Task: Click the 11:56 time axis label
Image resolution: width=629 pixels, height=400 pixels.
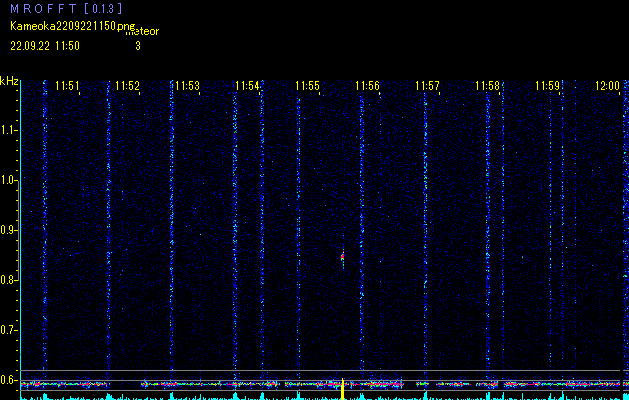Action: pos(367,86)
